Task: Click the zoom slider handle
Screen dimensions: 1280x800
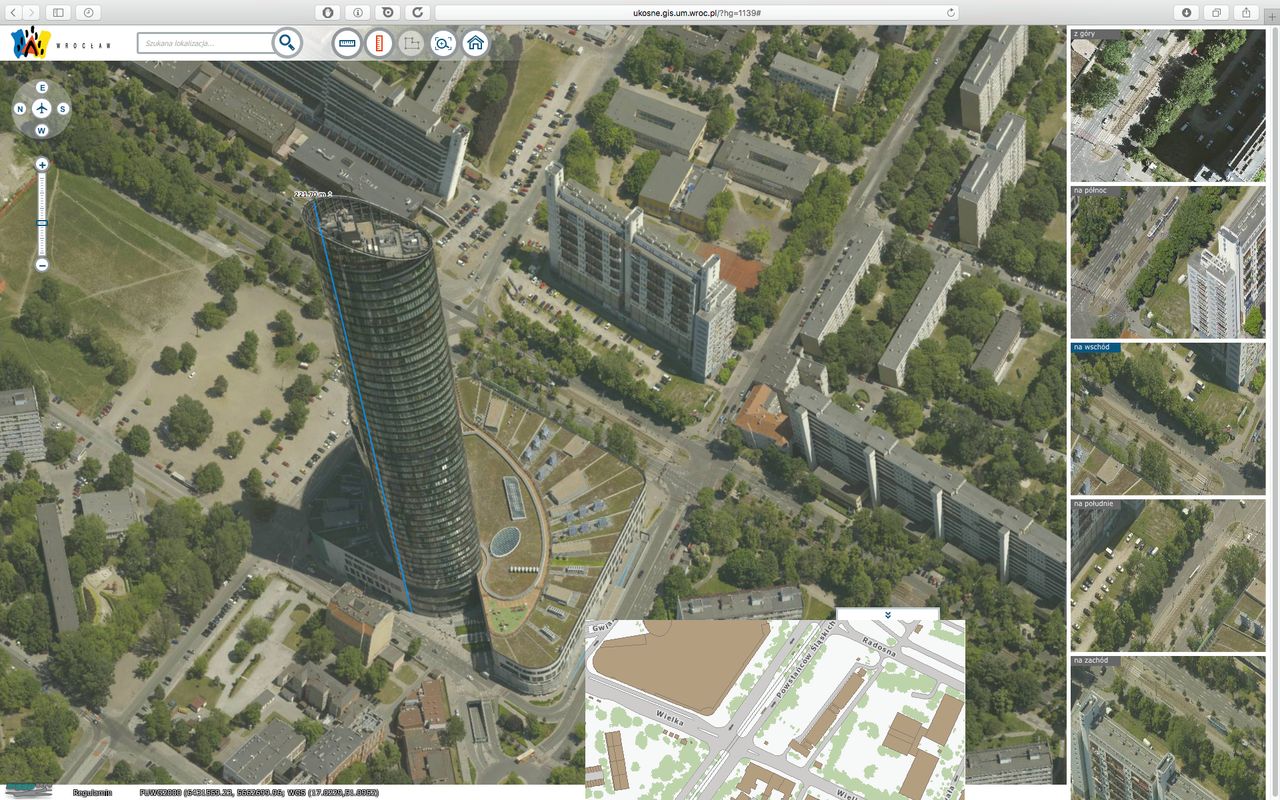Action: [42, 222]
